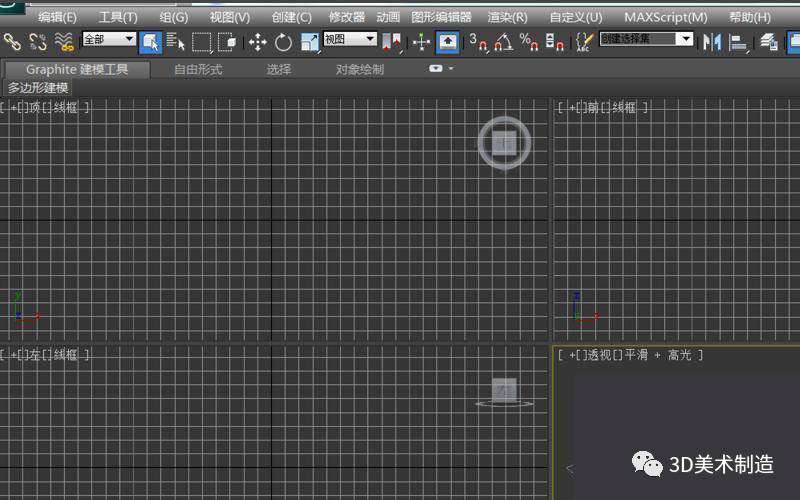Open the 视图 reference coordinate dropdown

coord(350,39)
